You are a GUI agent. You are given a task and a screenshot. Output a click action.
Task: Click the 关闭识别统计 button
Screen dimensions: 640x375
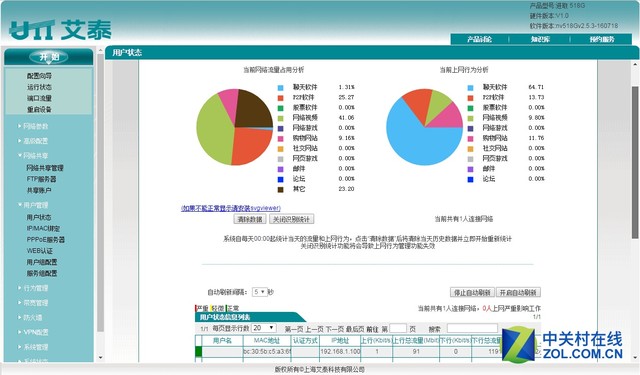[291, 220]
